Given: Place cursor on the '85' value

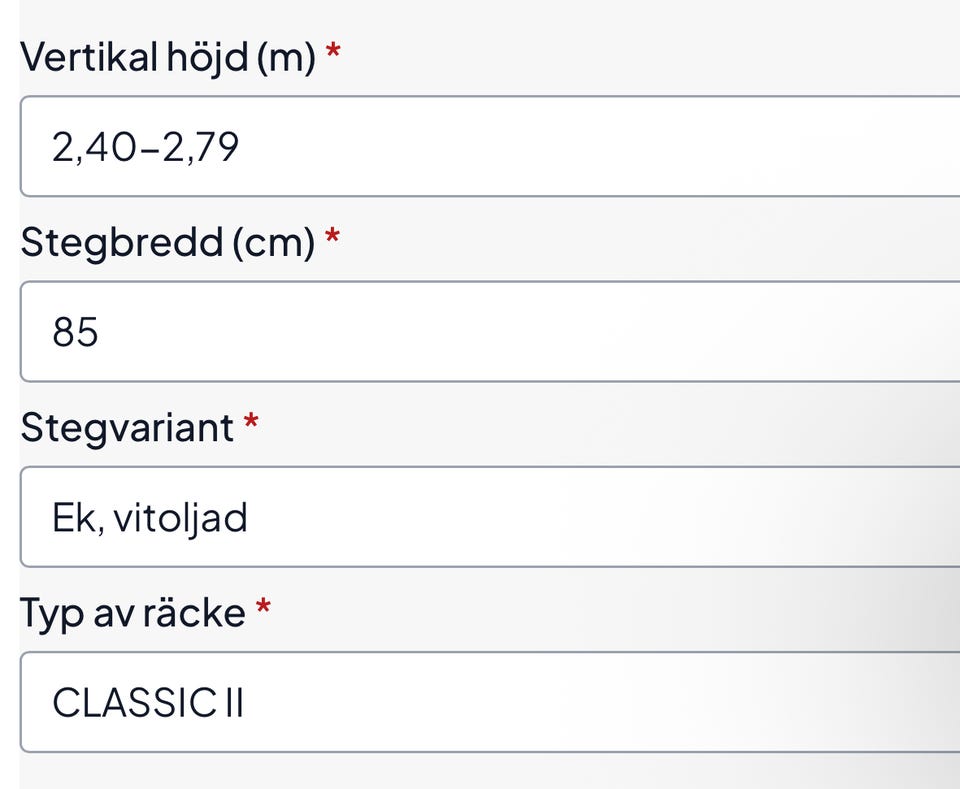Looking at the screenshot, I should coord(76,333).
